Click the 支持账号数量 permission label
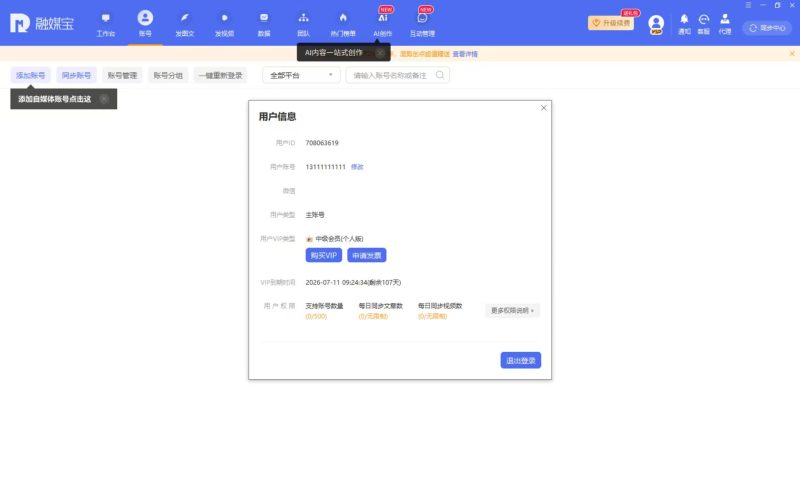 324,306
